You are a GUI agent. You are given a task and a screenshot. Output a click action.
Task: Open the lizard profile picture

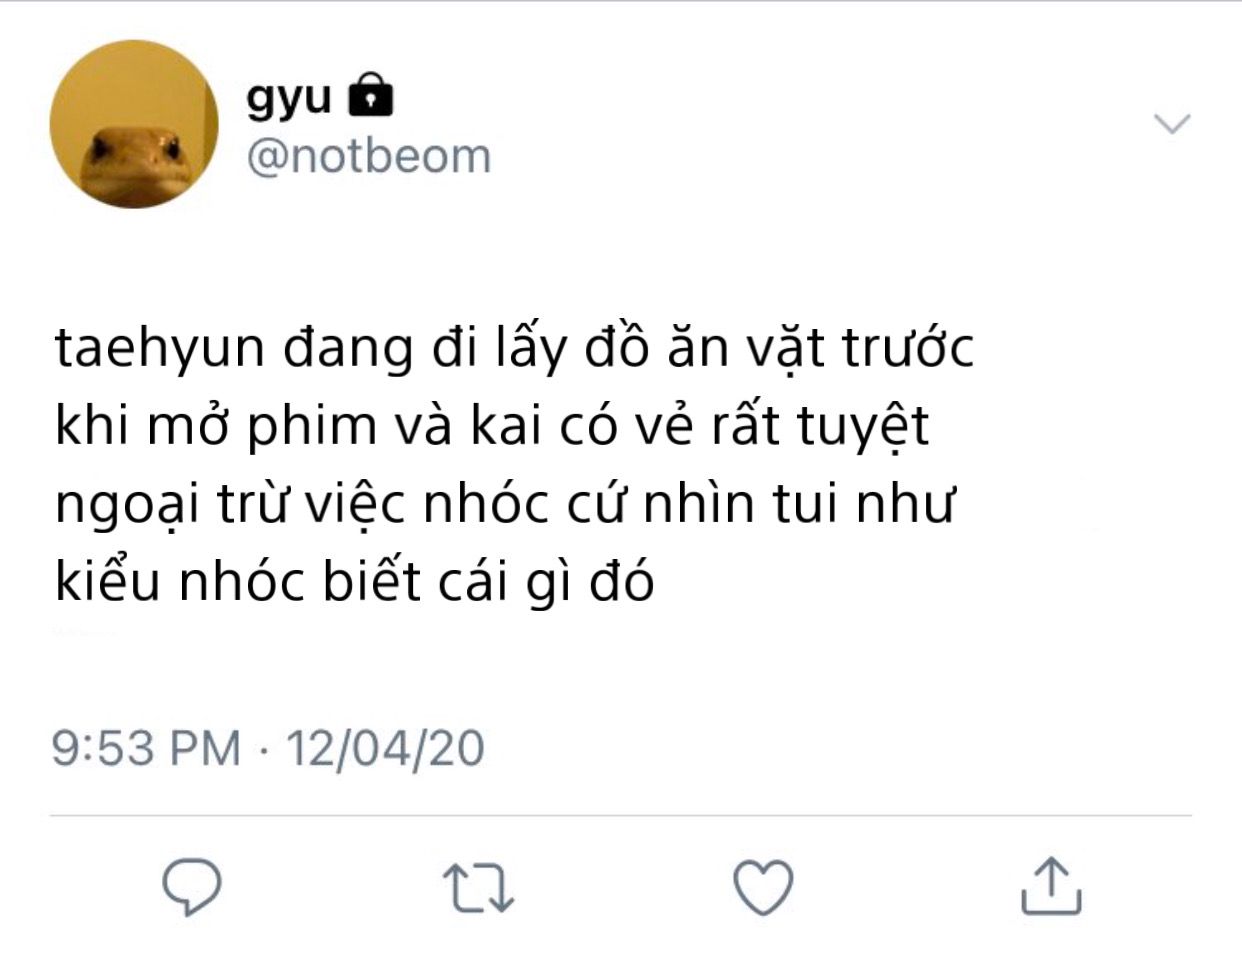point(134,124)
